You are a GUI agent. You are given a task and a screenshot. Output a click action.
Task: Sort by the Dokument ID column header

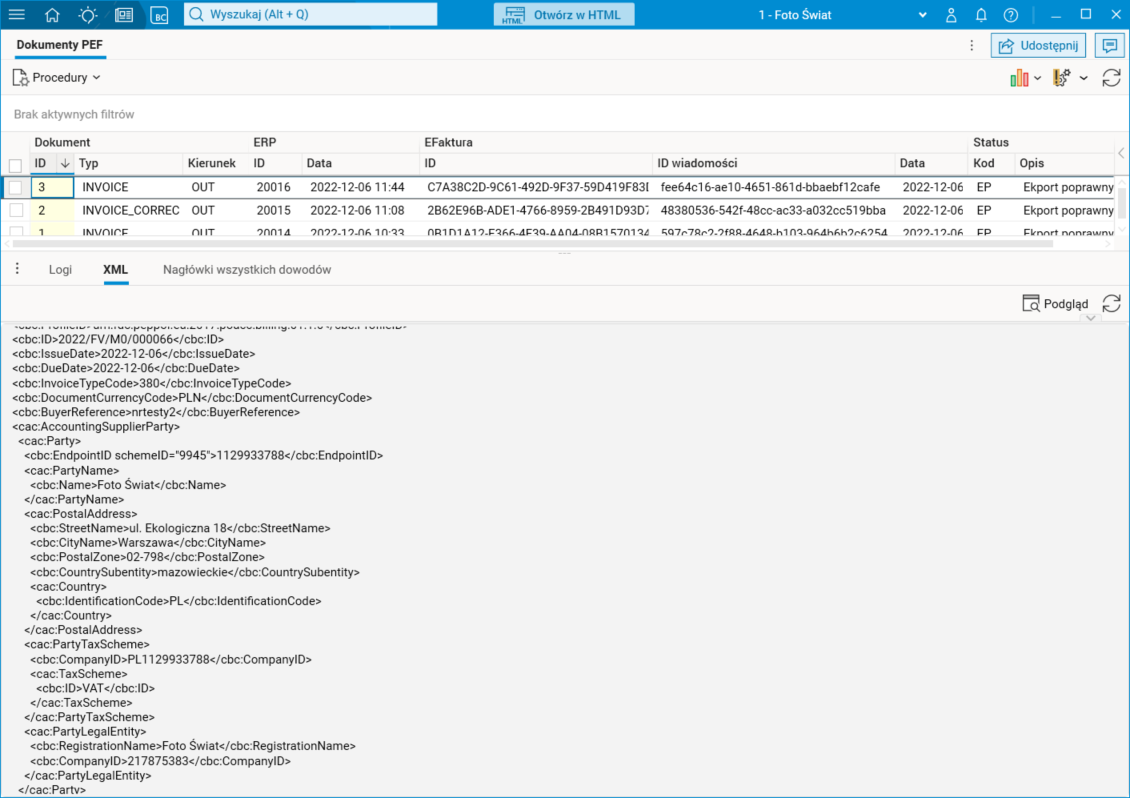40,163
